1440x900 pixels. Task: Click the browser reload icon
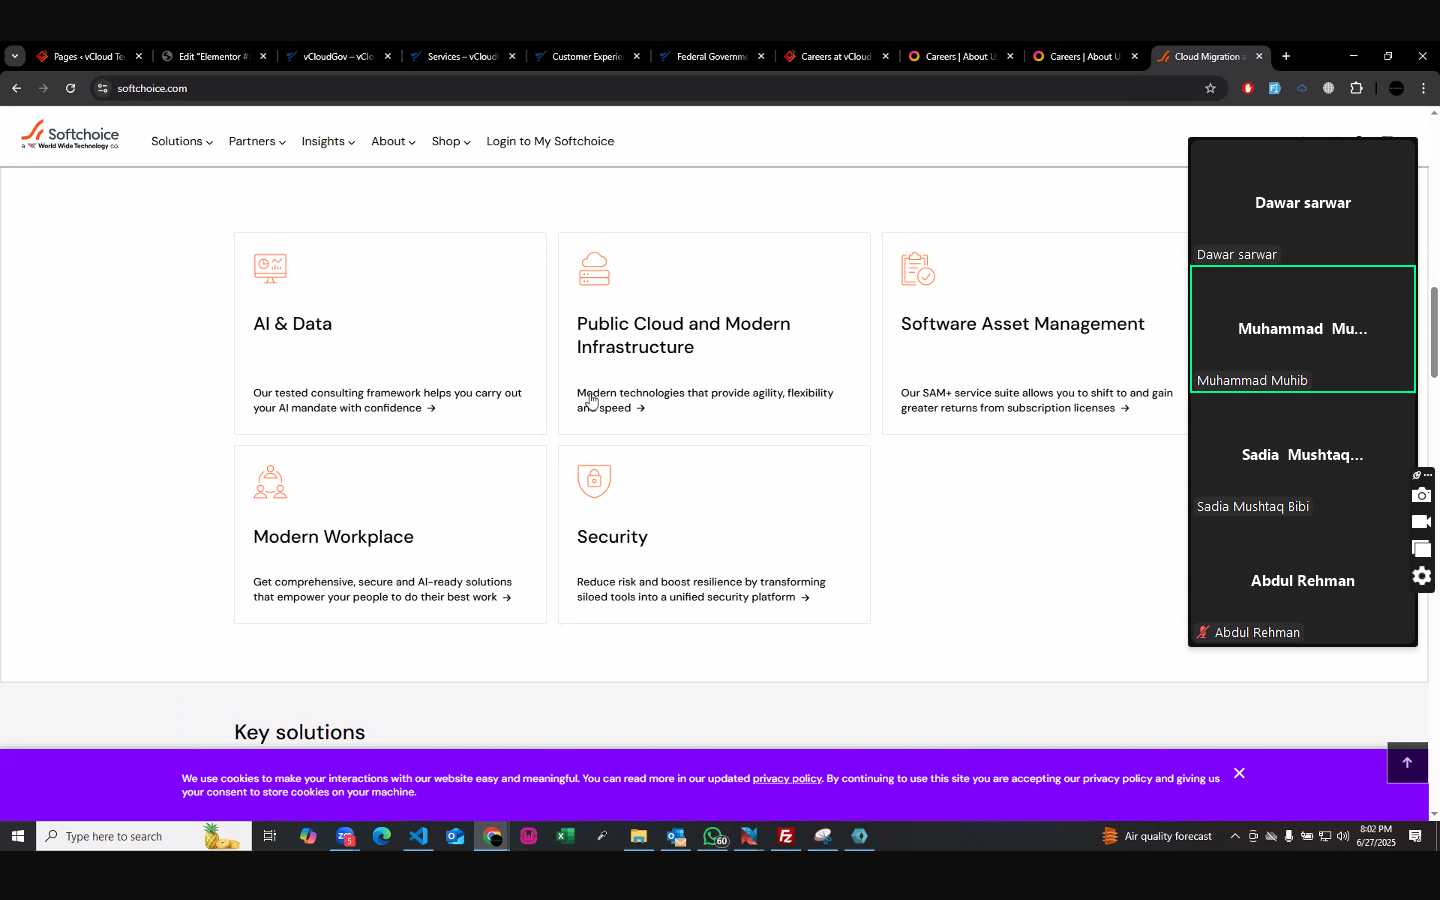70,88
